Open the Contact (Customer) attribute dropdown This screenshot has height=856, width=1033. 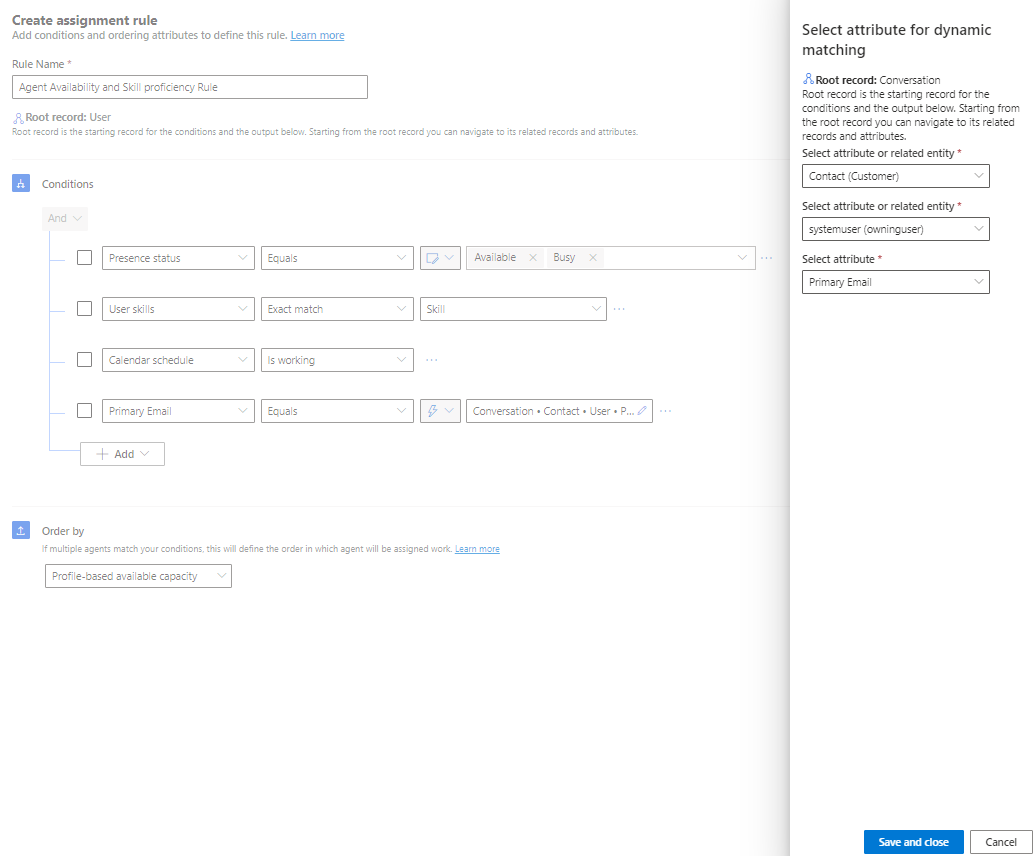(895, 176)
